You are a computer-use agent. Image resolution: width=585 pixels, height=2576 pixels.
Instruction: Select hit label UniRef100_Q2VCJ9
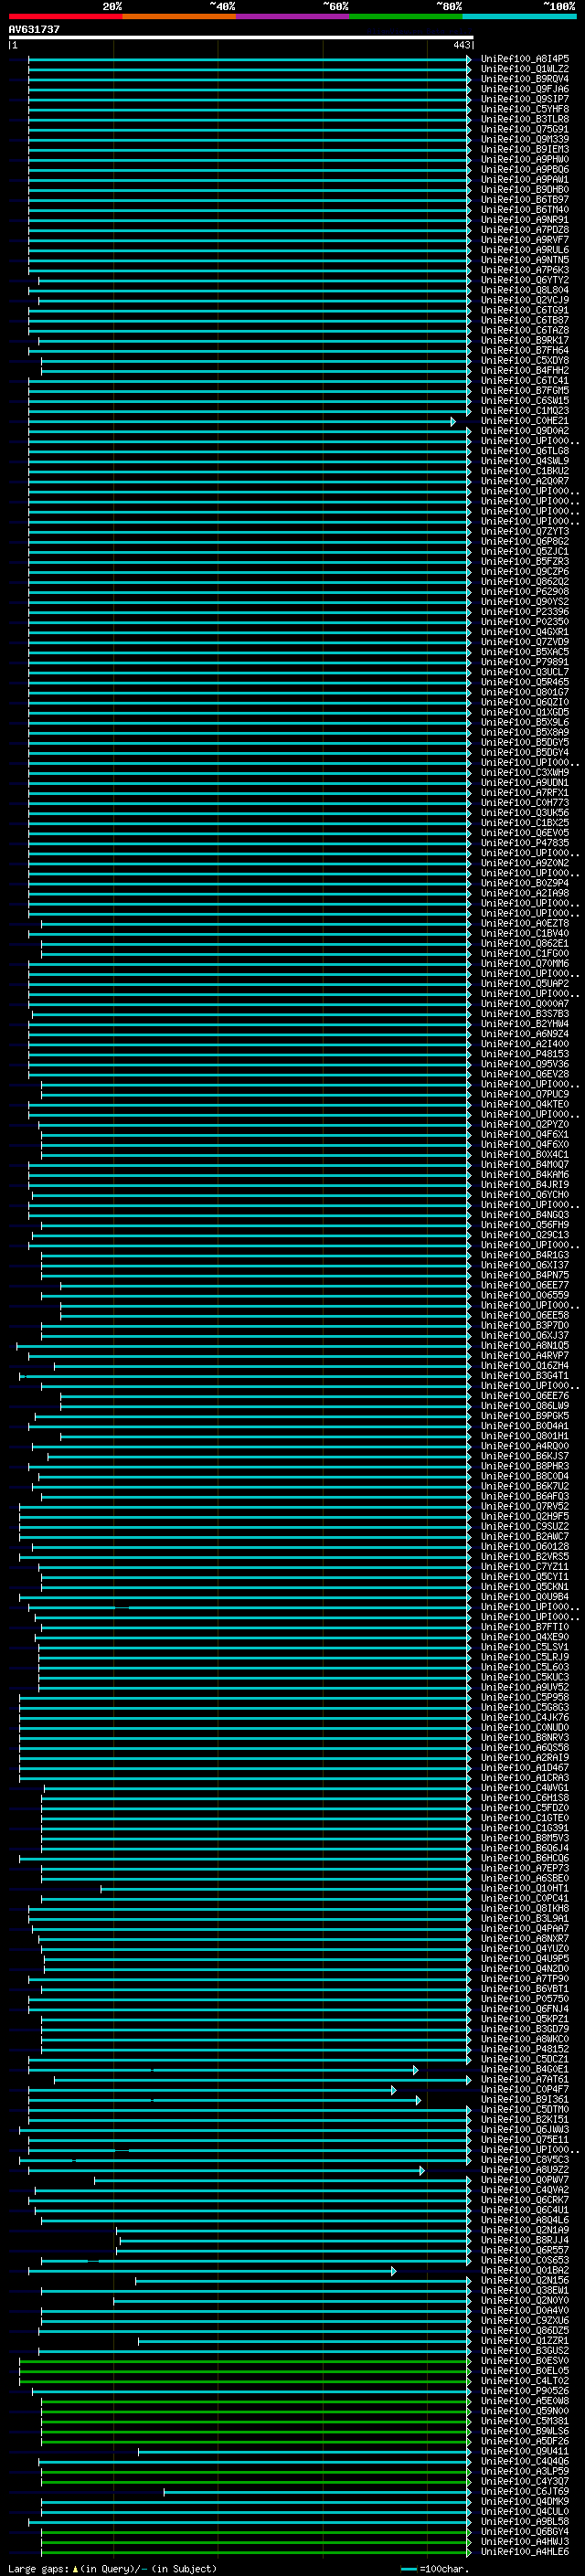pyautogui.click(x=525, y=300)
